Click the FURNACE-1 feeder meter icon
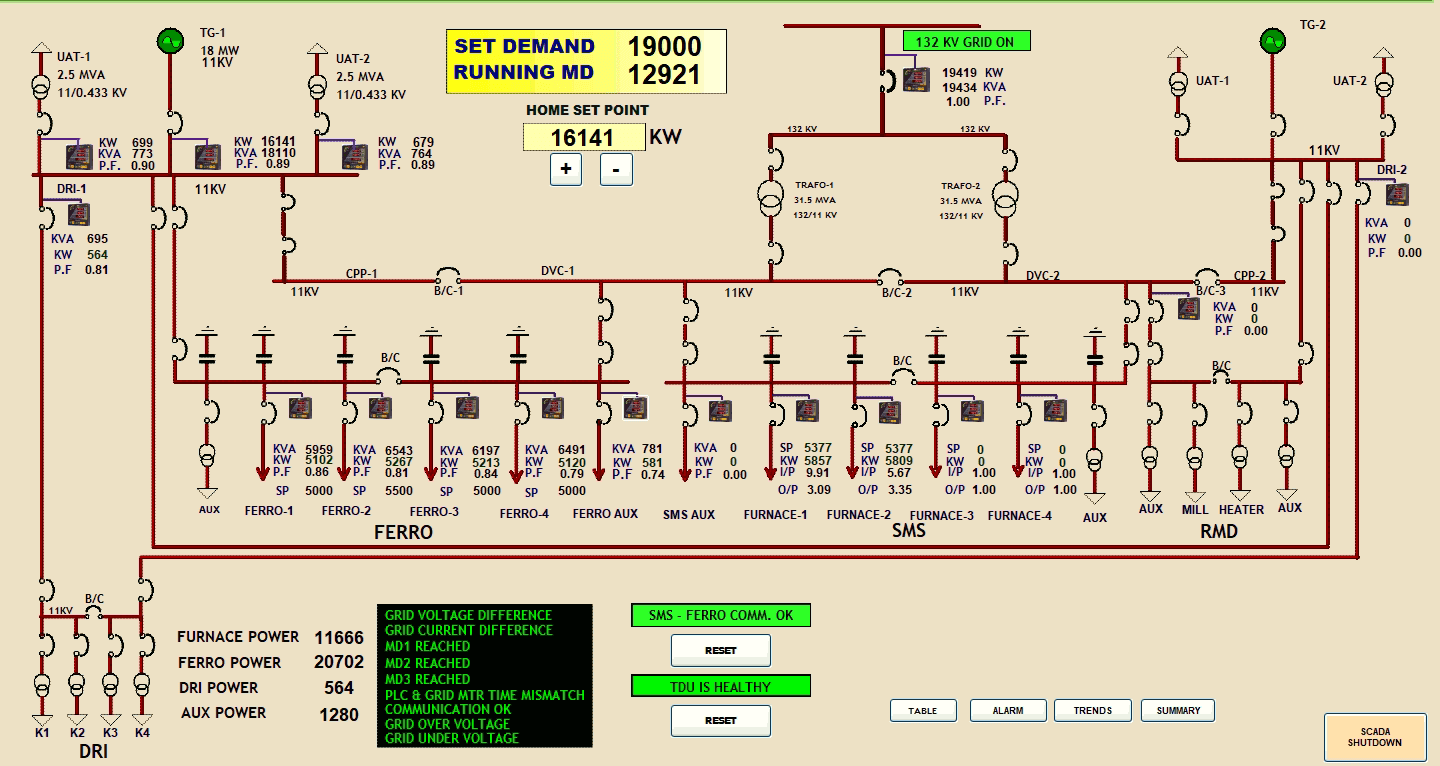The width and height of the screenshot is (1440, 766). click(x=806, y=410)
